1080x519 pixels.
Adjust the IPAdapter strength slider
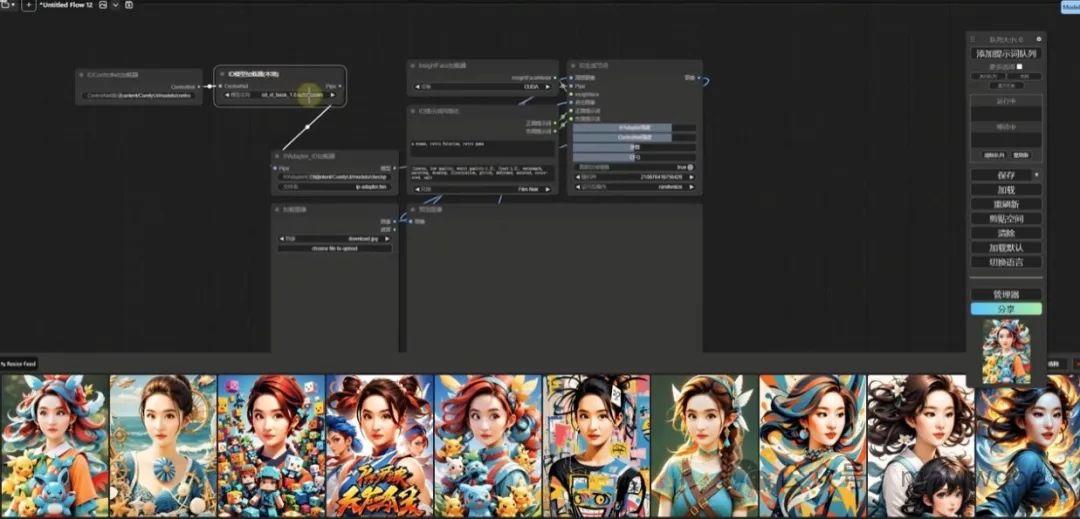coord(634,128)
